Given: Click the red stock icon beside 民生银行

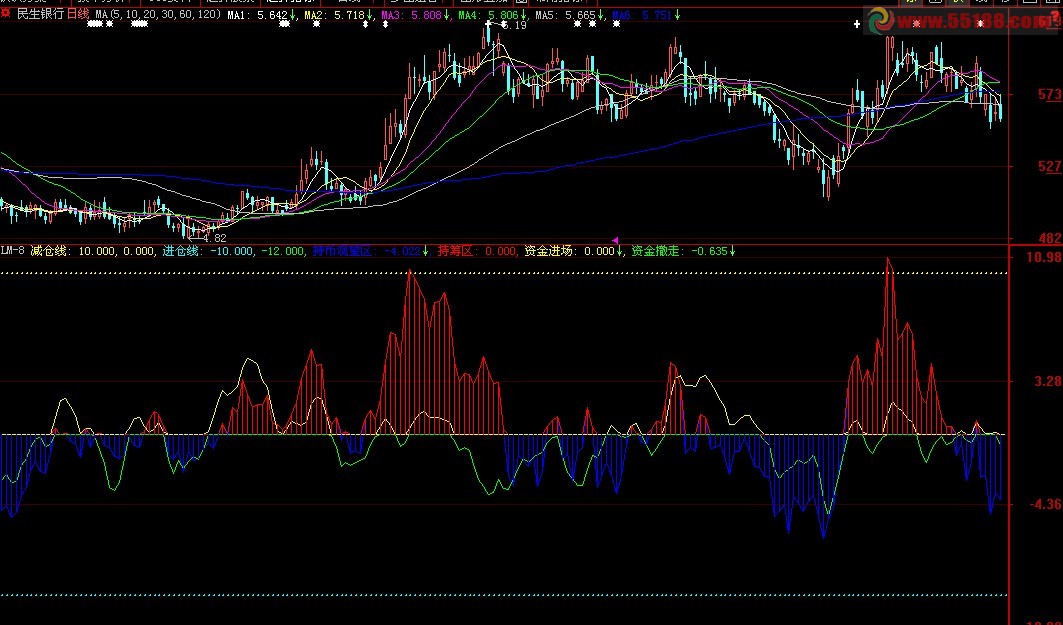Looking at the screenshot, I should tap(7, 14).
